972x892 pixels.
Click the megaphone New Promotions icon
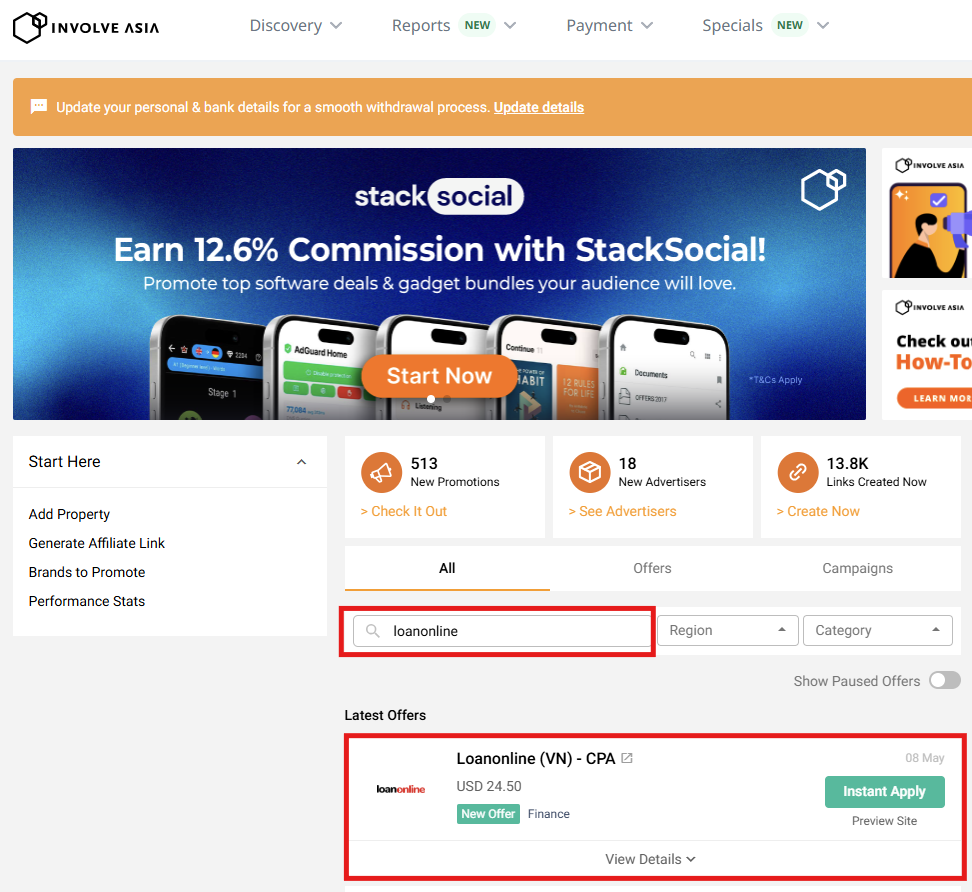point(381,473)
